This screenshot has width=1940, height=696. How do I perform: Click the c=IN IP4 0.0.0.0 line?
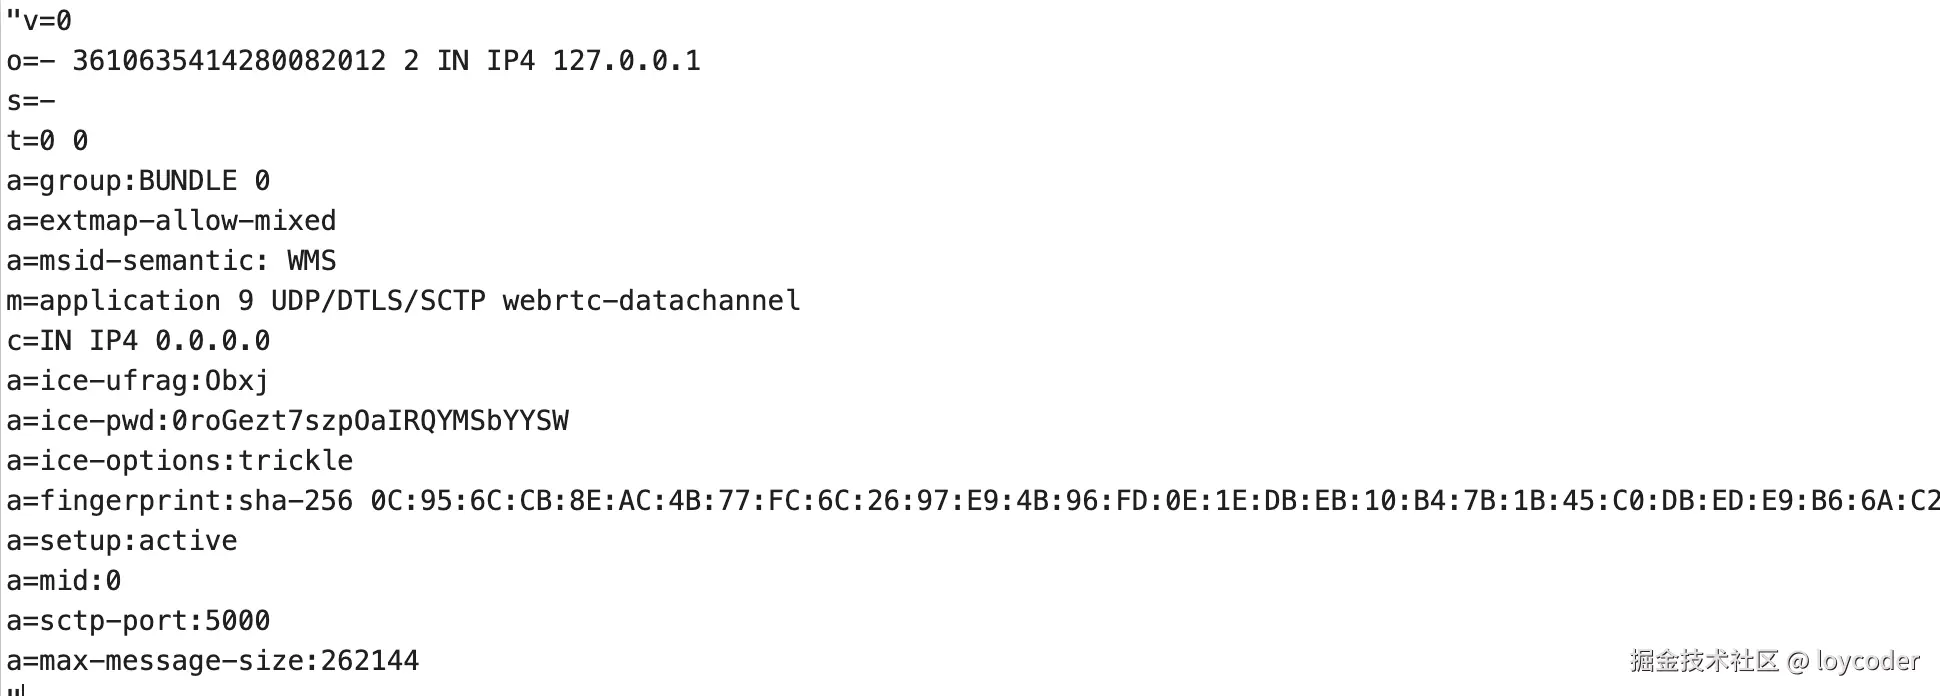(138, 341)
